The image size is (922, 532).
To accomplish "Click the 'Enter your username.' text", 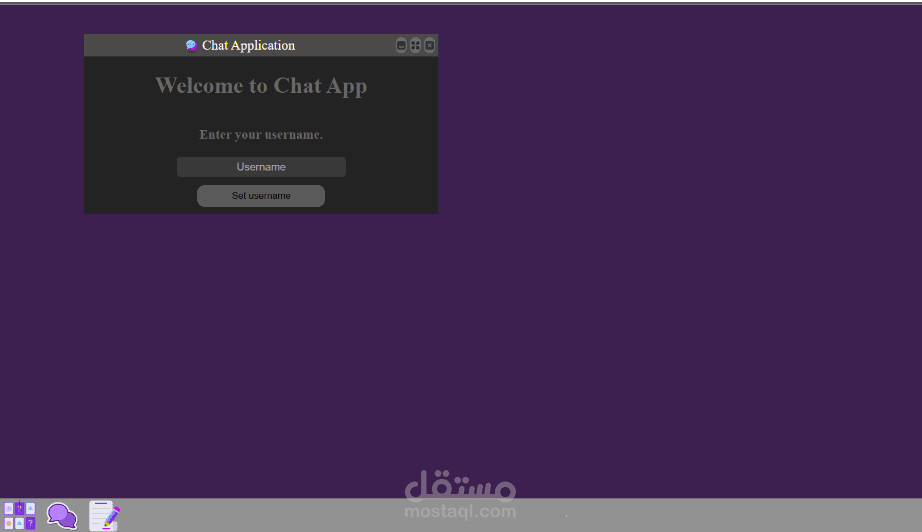I will tap(261, 135).
